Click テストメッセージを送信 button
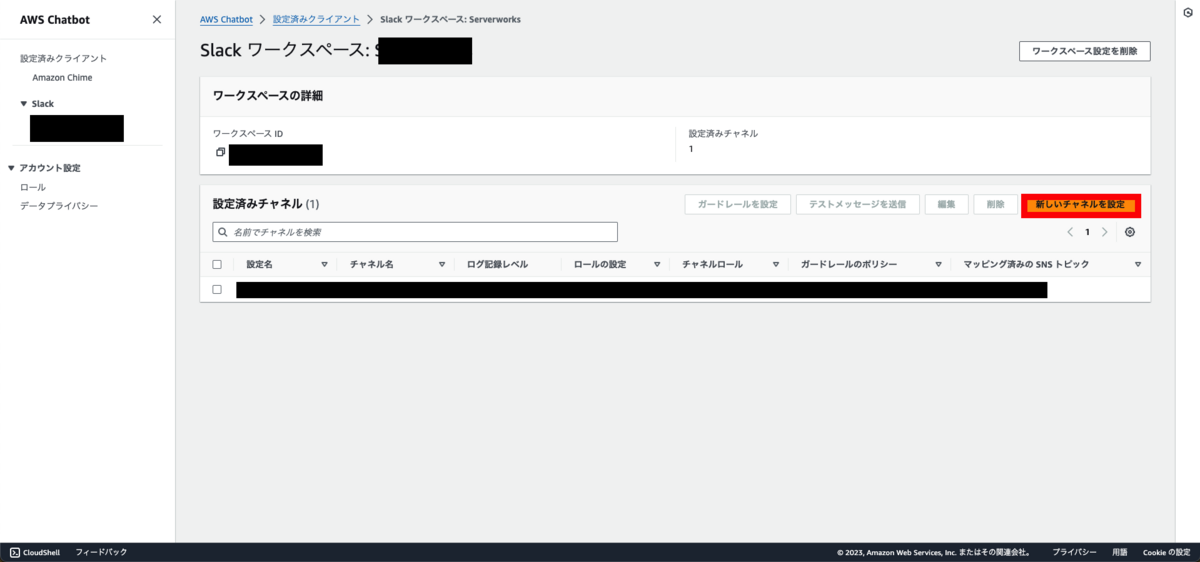The height and width of the screenshot is (562, 1200). pyautogui.click(x=857, y=204)
